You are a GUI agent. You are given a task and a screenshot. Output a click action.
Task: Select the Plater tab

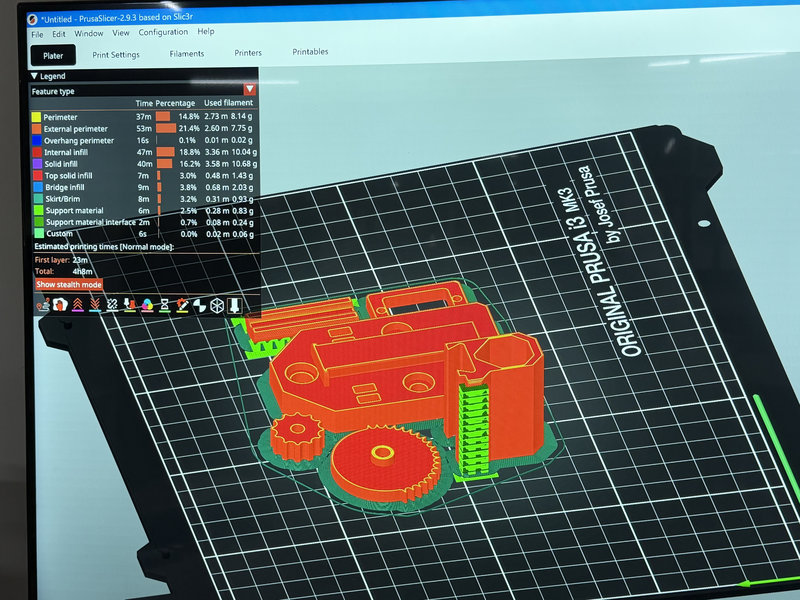(53, 56)
